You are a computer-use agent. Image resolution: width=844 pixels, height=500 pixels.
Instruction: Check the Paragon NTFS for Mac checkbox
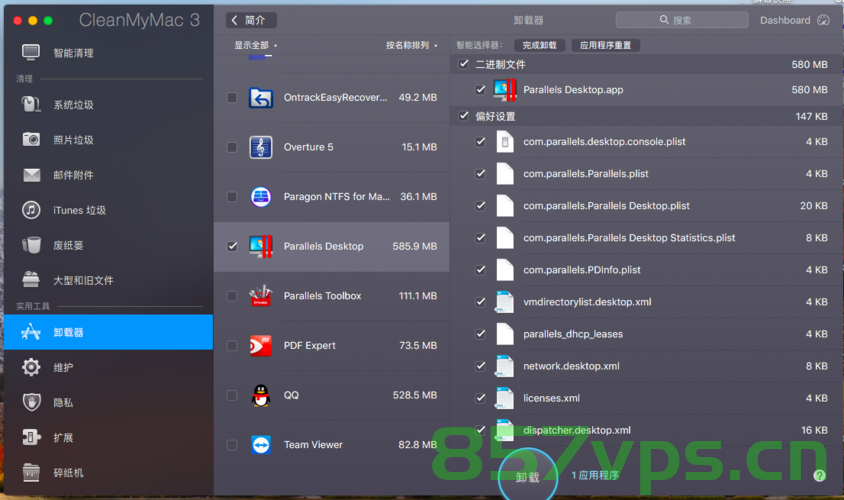pos(232,196)
